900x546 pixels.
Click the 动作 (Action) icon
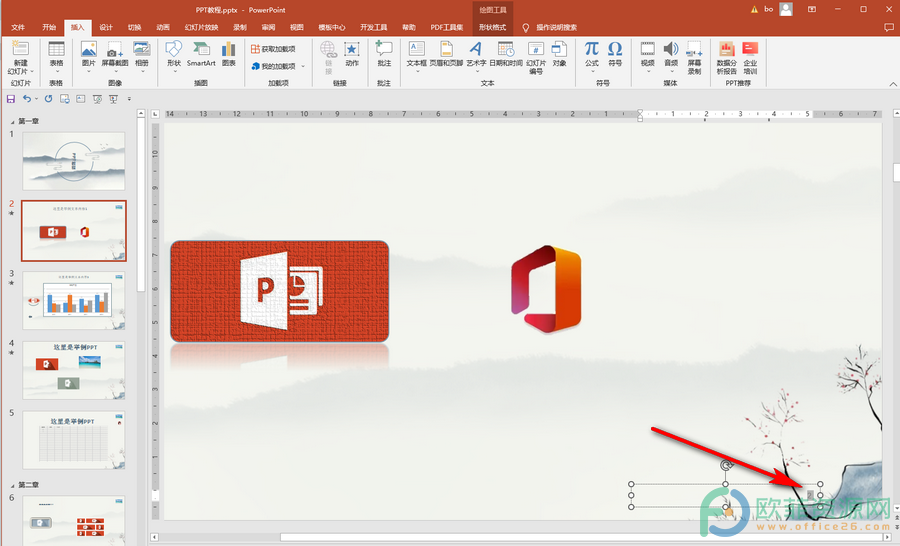pos(352,49)
